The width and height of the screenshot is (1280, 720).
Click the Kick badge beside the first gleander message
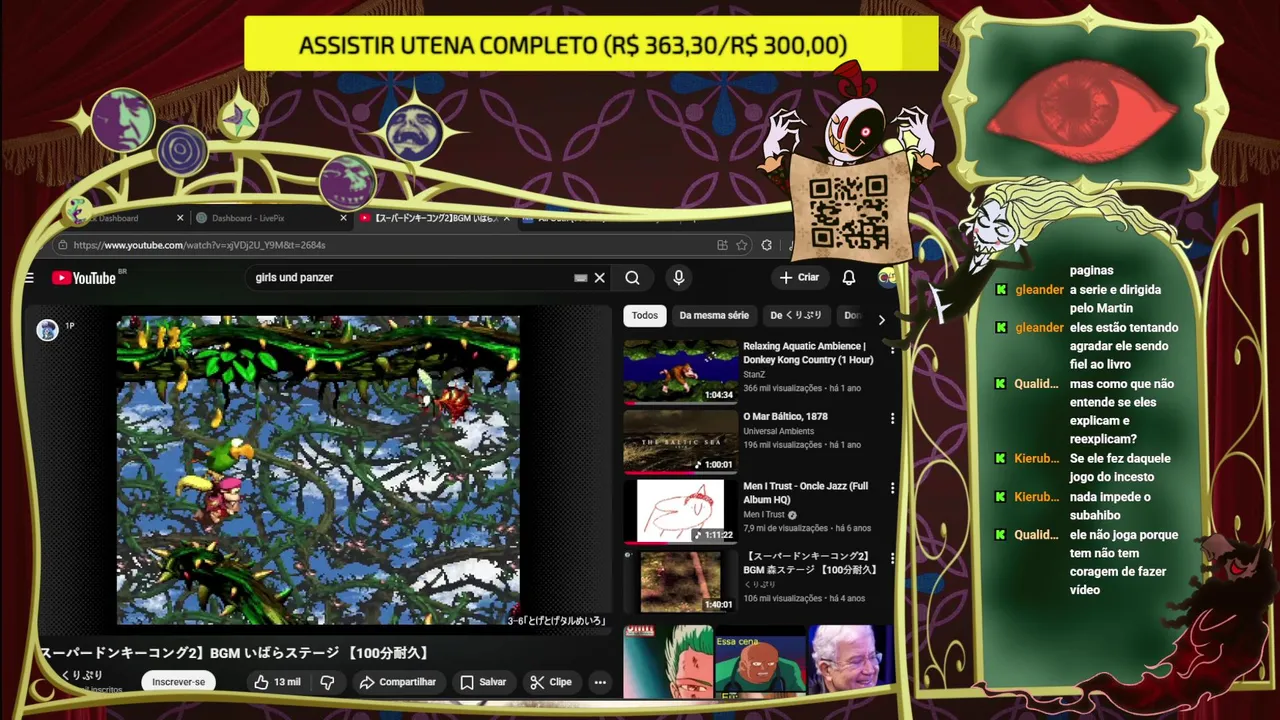coord(1001,289)
